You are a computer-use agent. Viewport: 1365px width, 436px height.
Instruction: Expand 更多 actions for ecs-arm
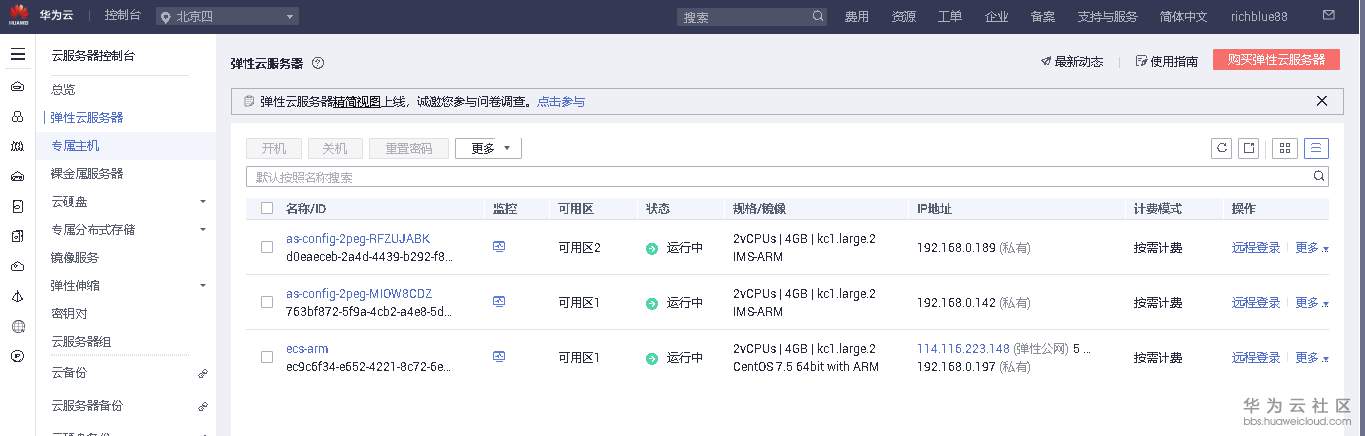[x=1312, y=358]
